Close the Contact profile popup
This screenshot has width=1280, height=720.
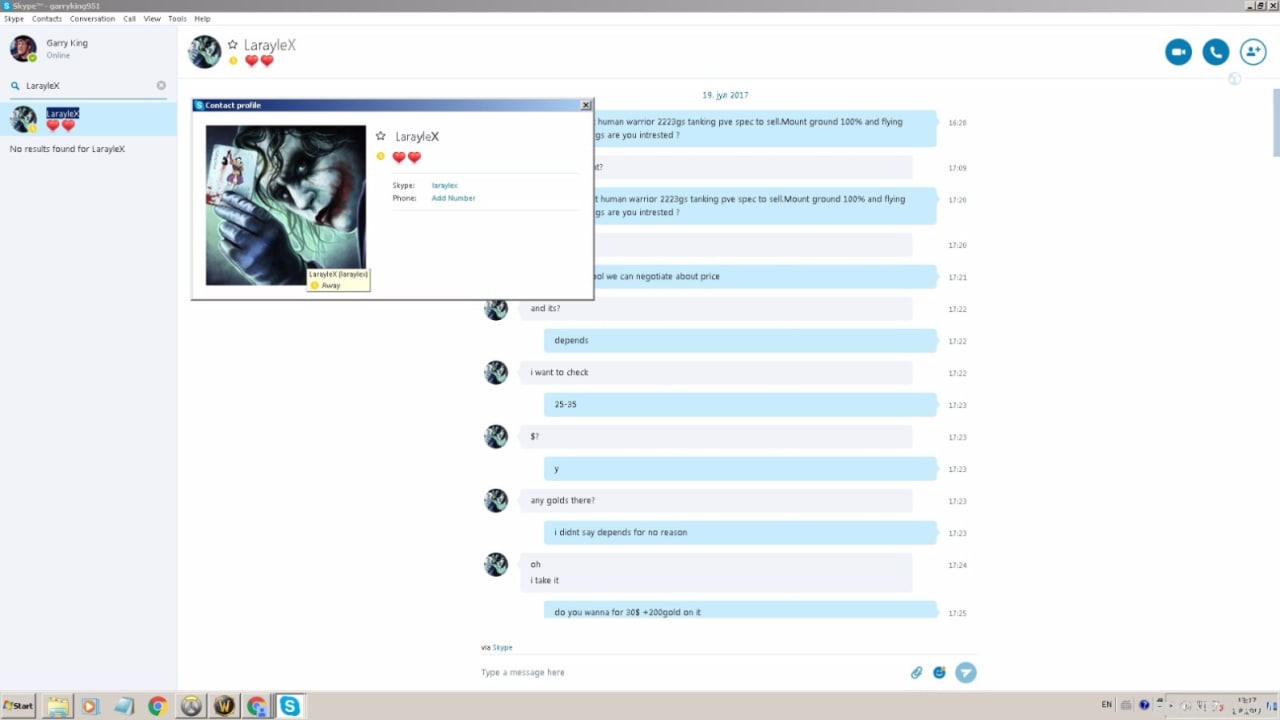(x=586, y=105)
